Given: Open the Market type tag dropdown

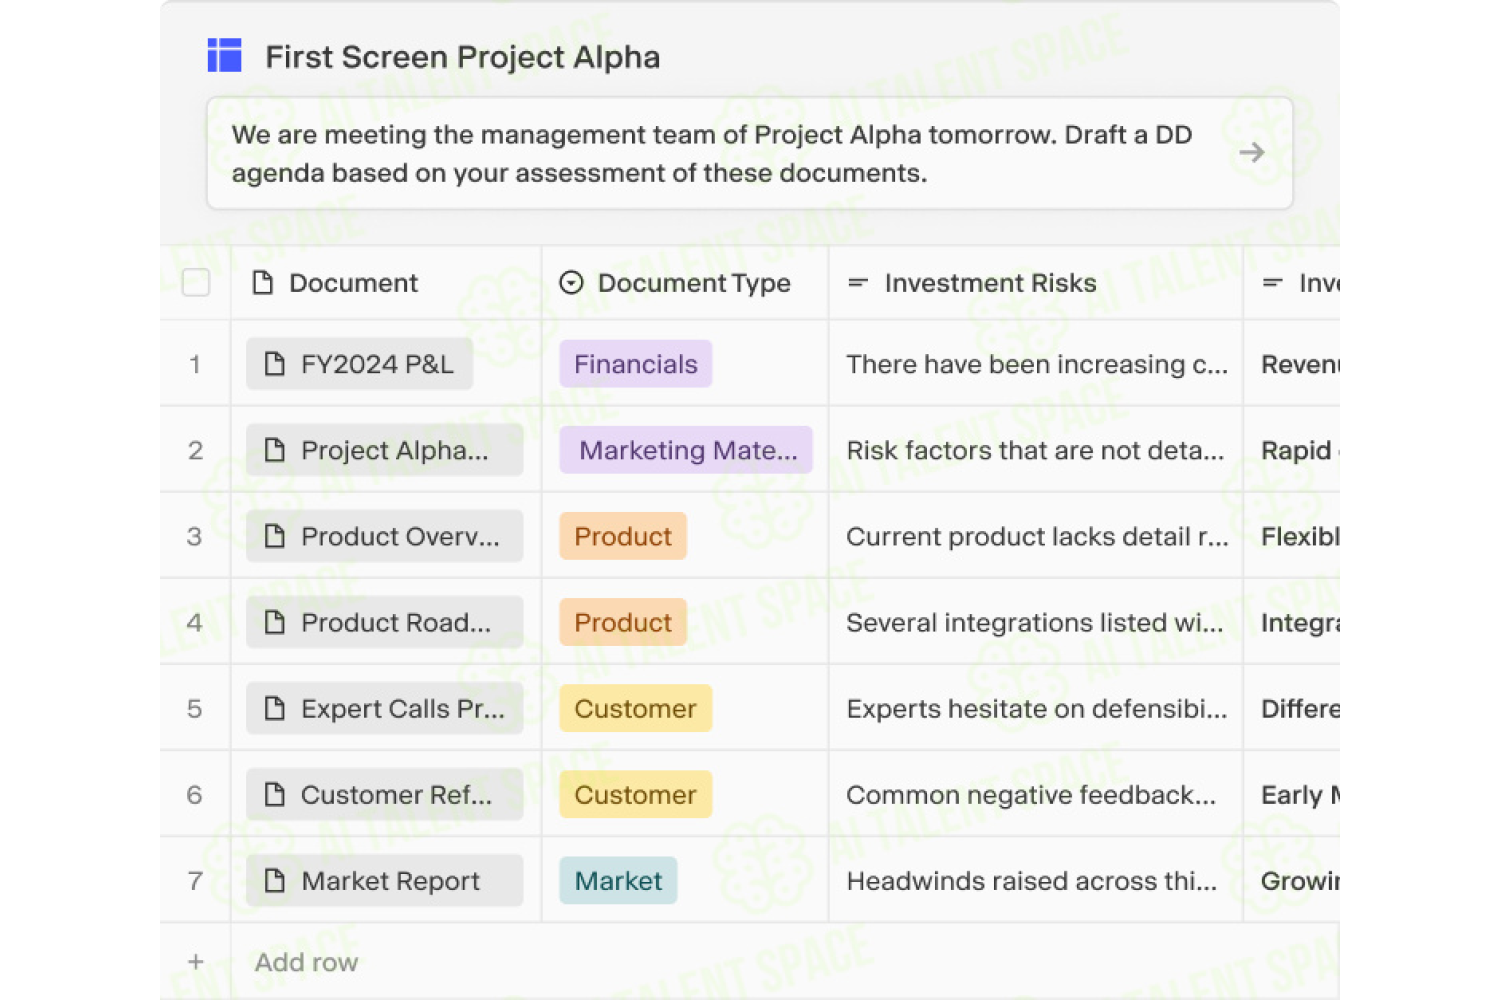Looking at the screenshot, I should click(618, 880).
